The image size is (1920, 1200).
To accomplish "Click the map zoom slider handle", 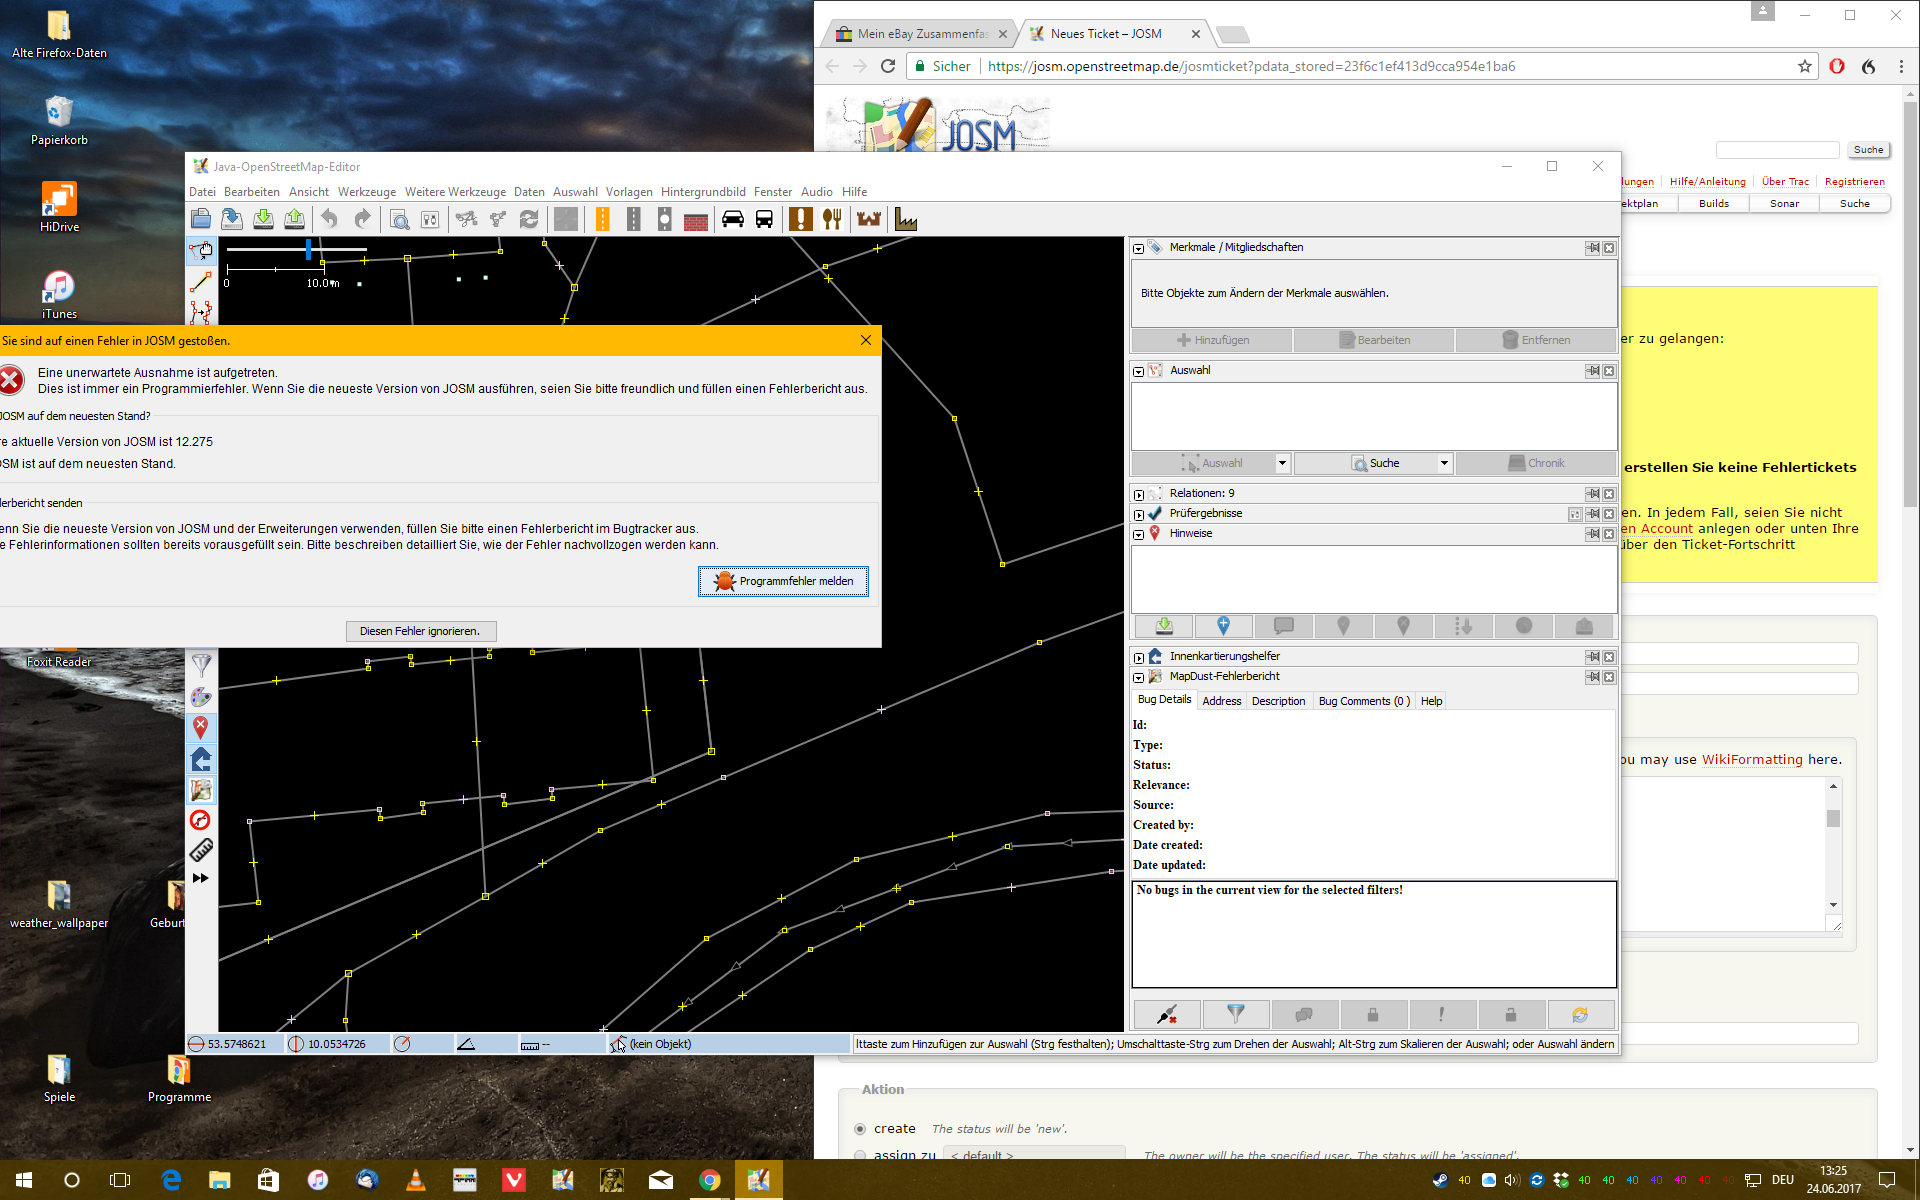I will [x=308, y=248].
